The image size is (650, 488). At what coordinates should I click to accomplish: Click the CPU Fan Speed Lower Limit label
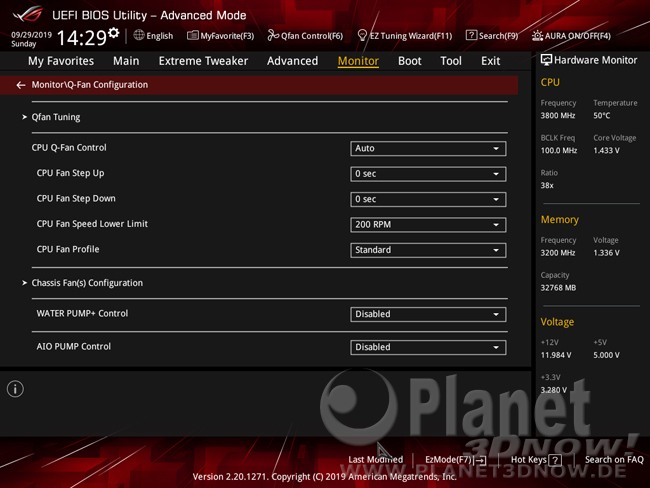[x=92, y=224]
